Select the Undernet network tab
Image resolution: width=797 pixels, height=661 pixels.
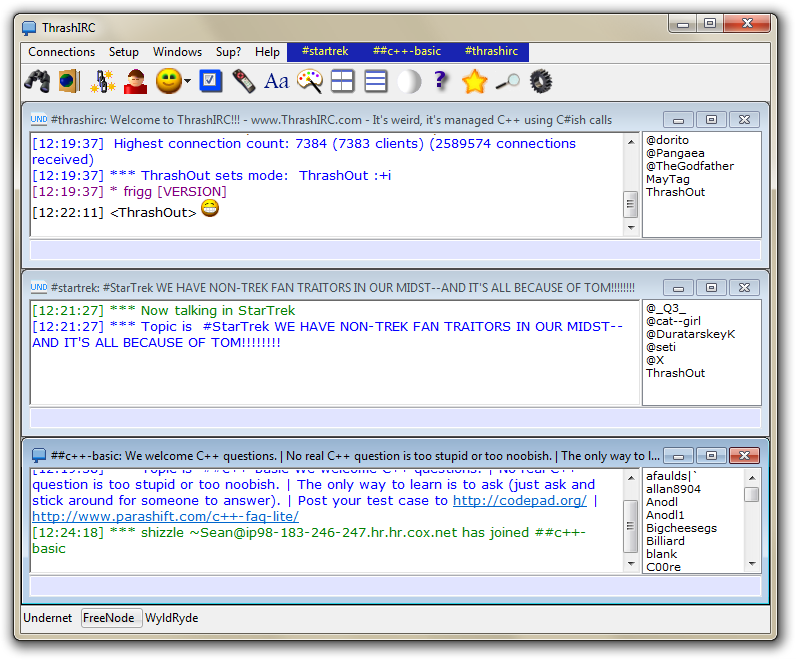click(x=48, y=618)
